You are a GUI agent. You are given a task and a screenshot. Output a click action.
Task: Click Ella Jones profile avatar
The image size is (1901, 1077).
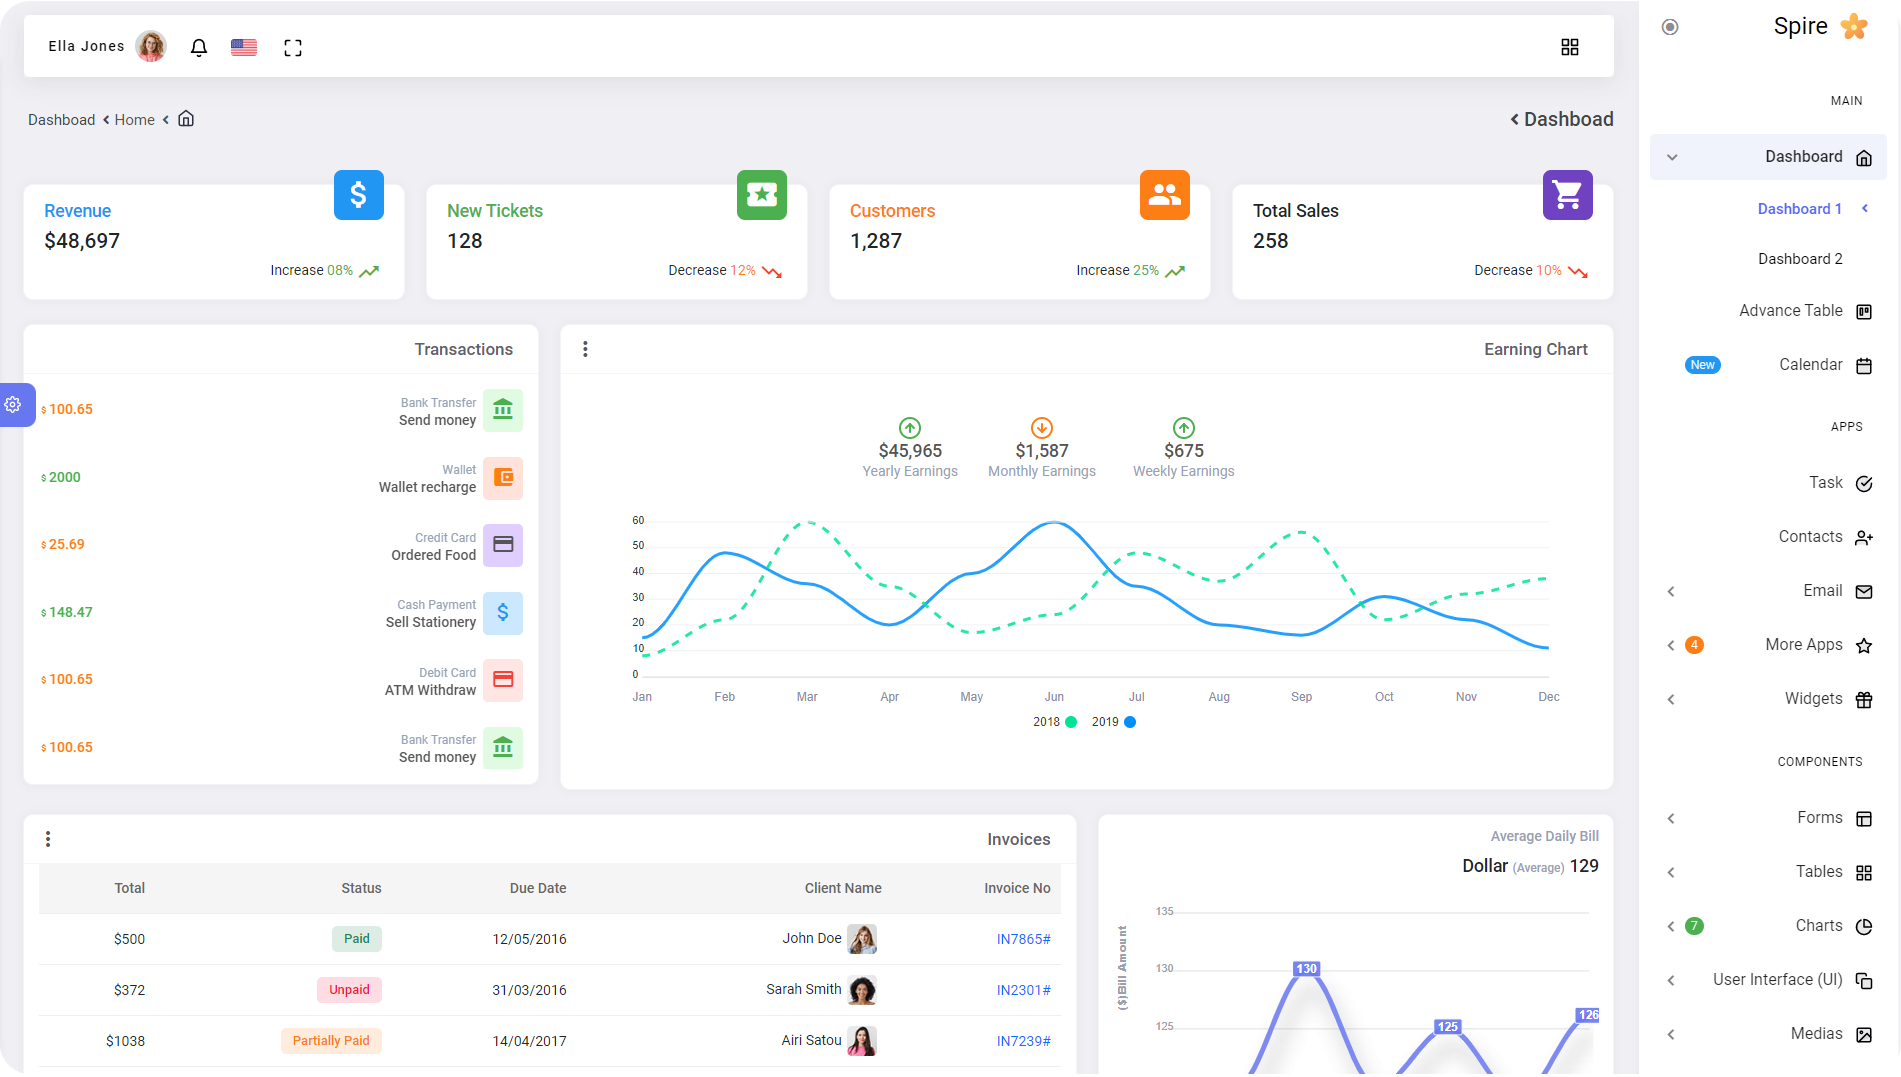click(x=151, y=46)
